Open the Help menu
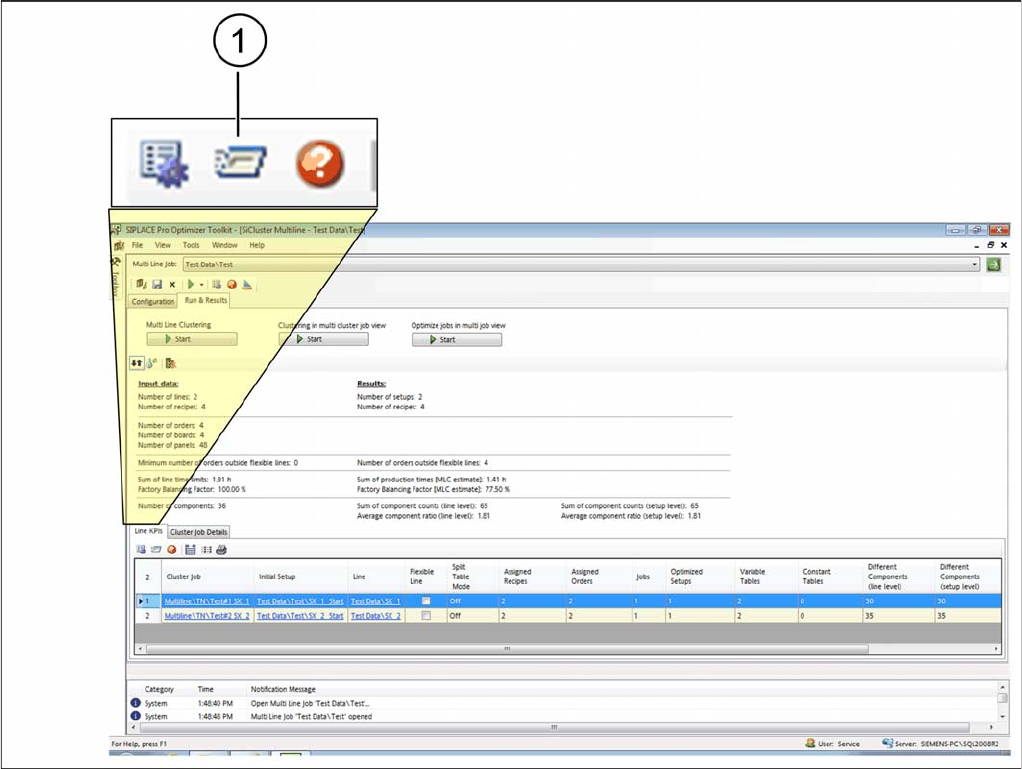 tap(257, 246)
